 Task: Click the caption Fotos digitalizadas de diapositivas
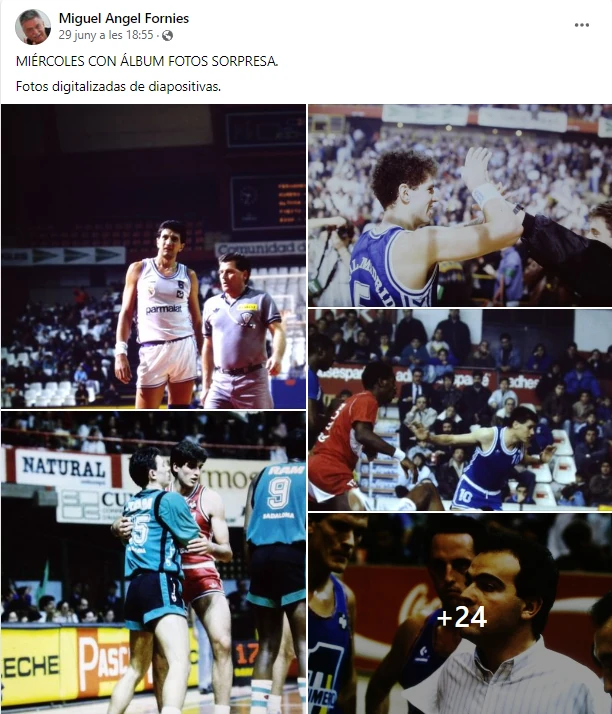point(118,87)
